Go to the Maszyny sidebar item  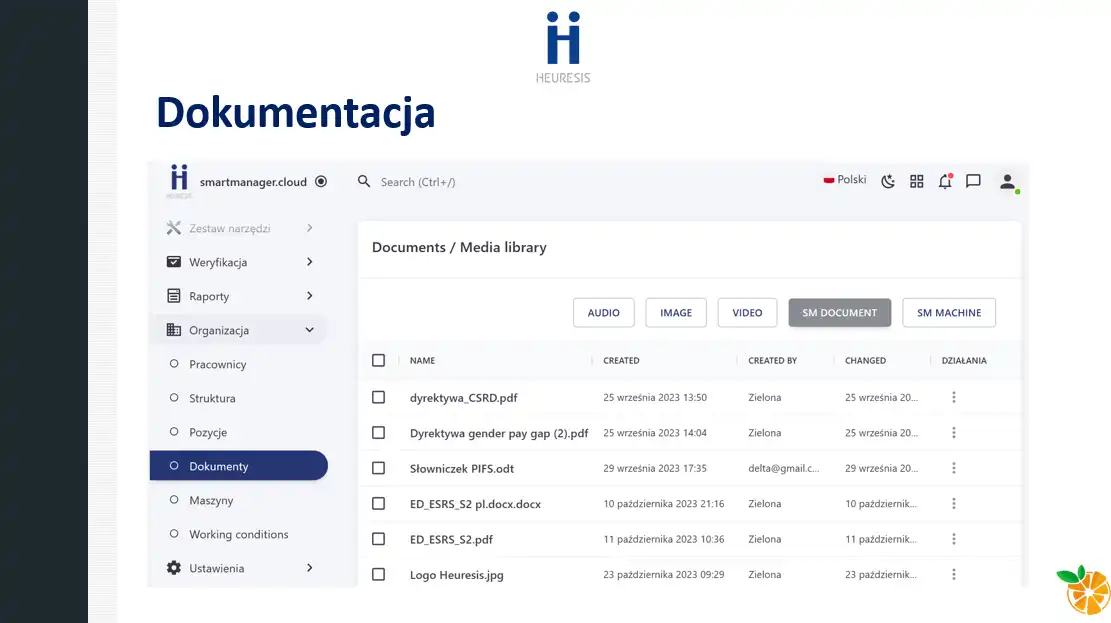211,500
